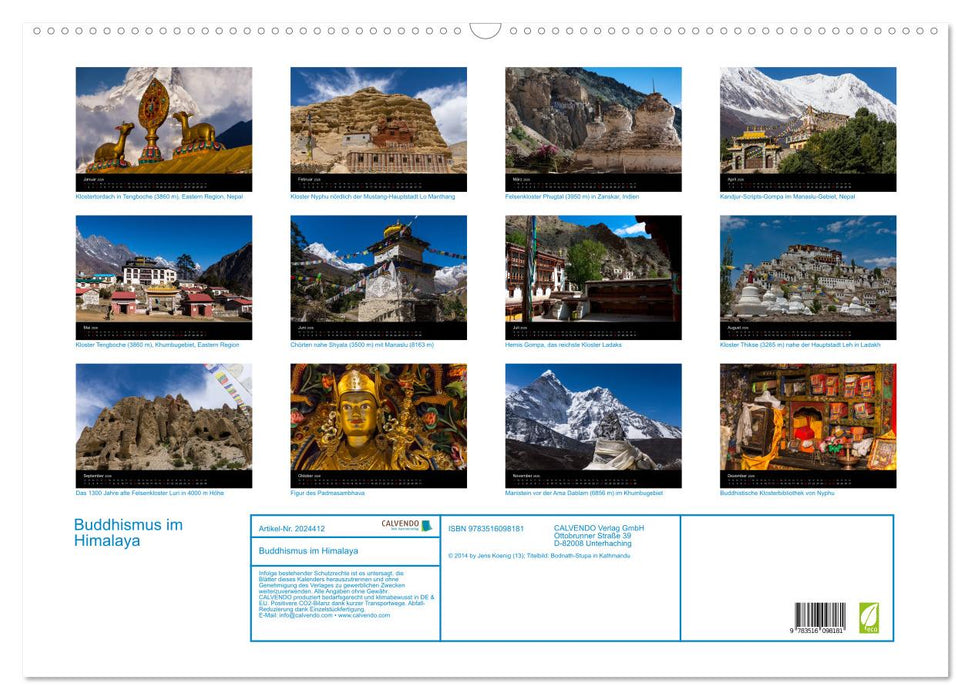Open the October image of Padmasambhava figure
Screen dimensions: 971x700
(375, 420)
